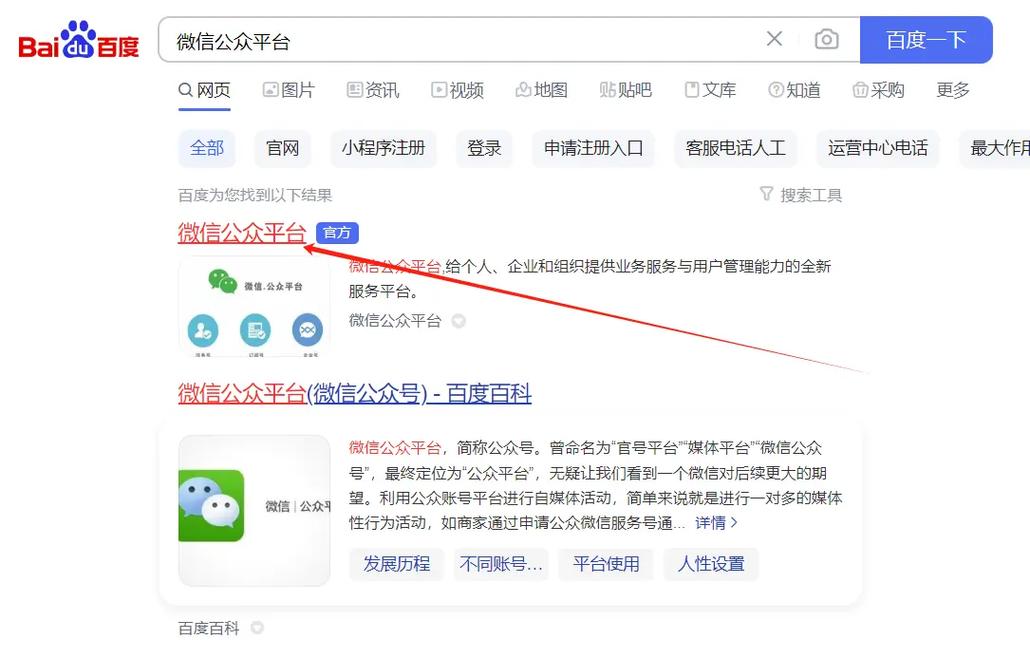Open the 知道 (Zhidao) search category
Image resolution: width=1030 pixels, height=658 pixels.
pyautogui.click(x=794, y=89)
